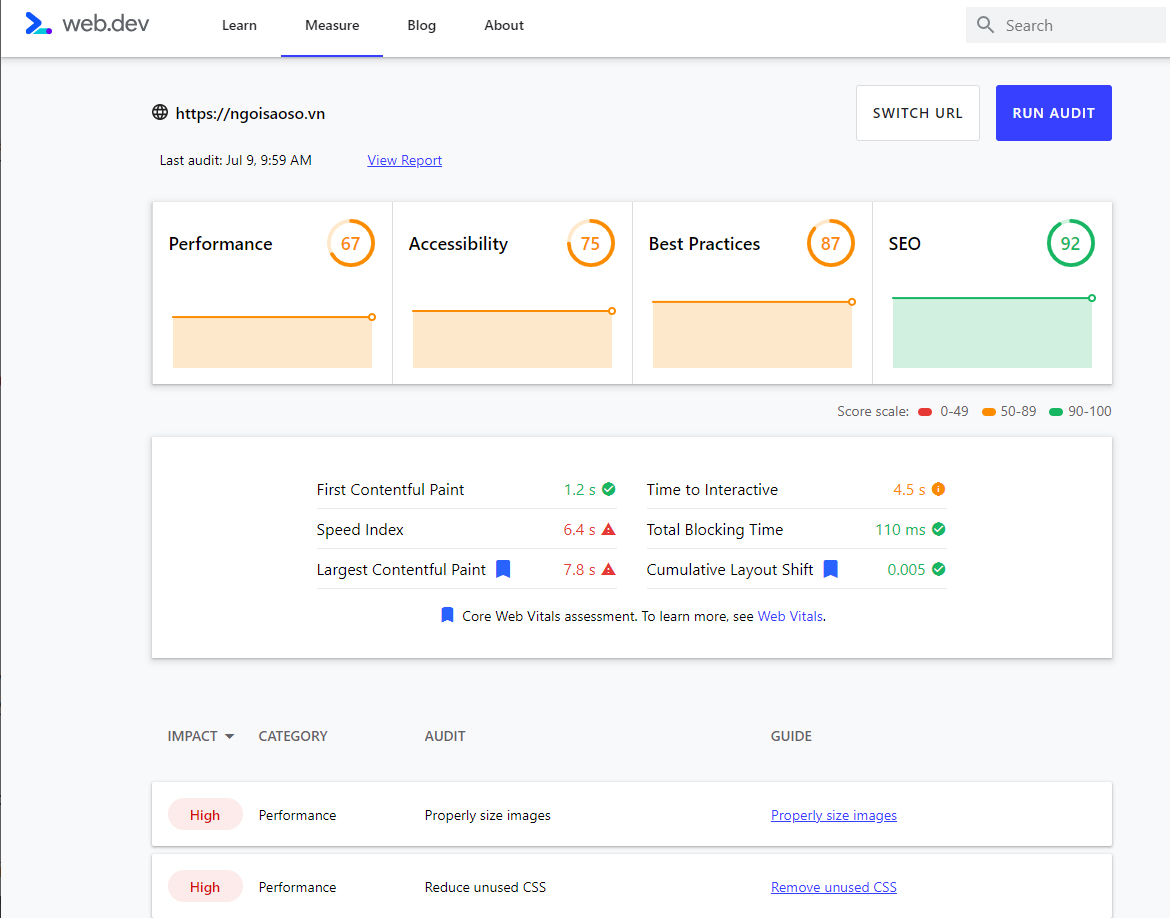Viewport: 1170px width, 918px height.
Task: Click the bookmark icon beside Cumulative Layout Shift
Action: (829, 568)
